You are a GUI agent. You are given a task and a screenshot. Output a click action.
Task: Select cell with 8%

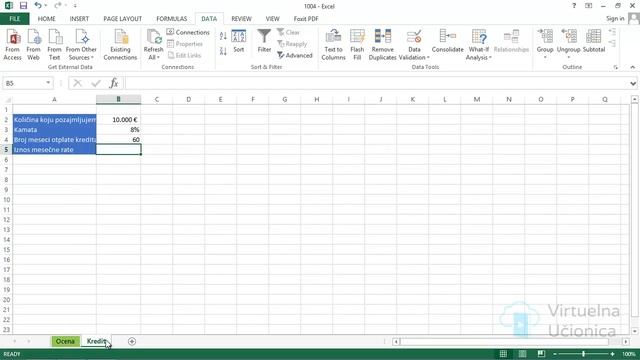click(118, 130)
